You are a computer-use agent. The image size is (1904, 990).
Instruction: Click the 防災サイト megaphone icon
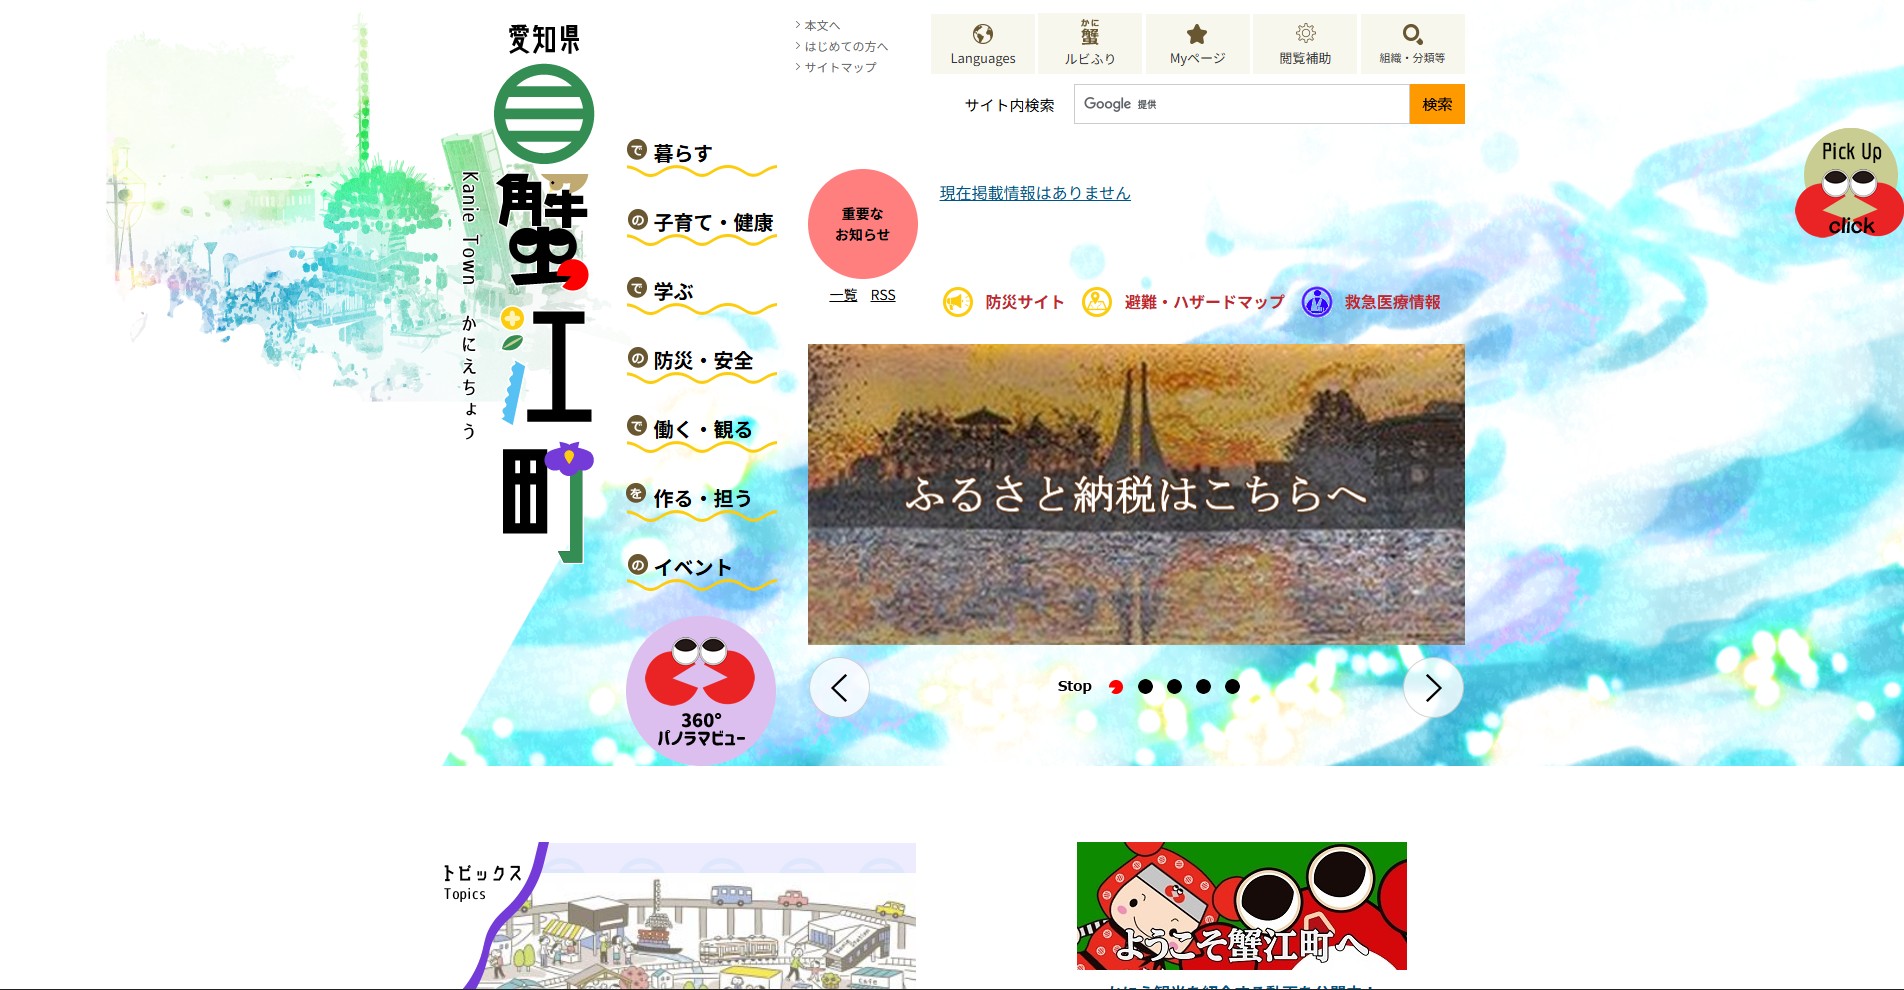point(958,302)
